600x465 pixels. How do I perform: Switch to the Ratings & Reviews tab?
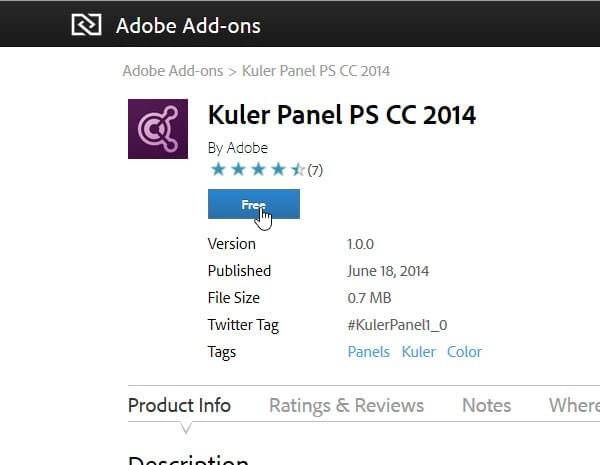[346, 405]
